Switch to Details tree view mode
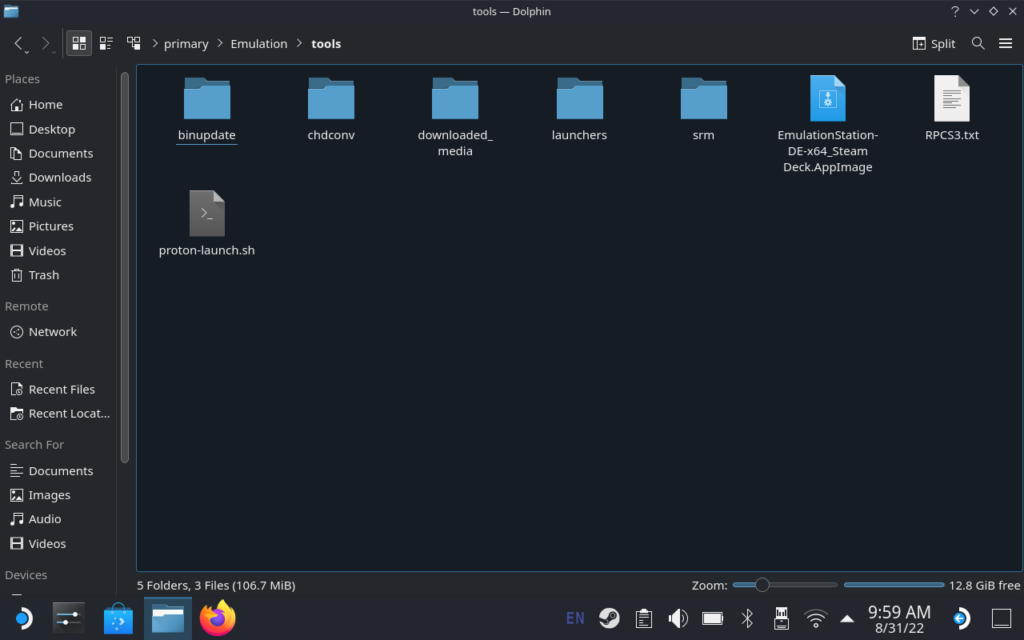The width and height of the screenshot is (1024, 640). coord(134,43)
